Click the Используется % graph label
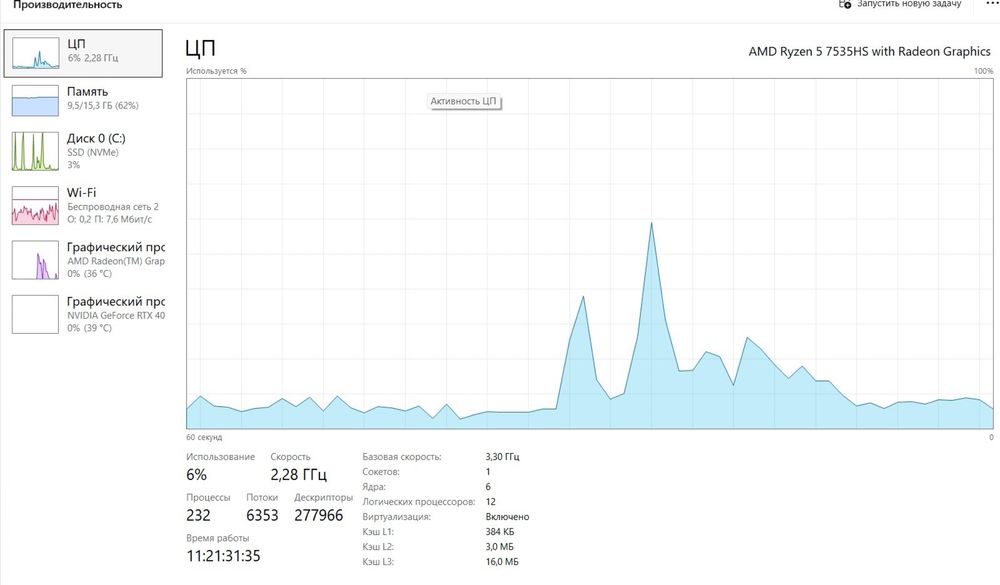Image resolution: width=1000 pixels, height=585 pixels. click(x=216, y=71)
